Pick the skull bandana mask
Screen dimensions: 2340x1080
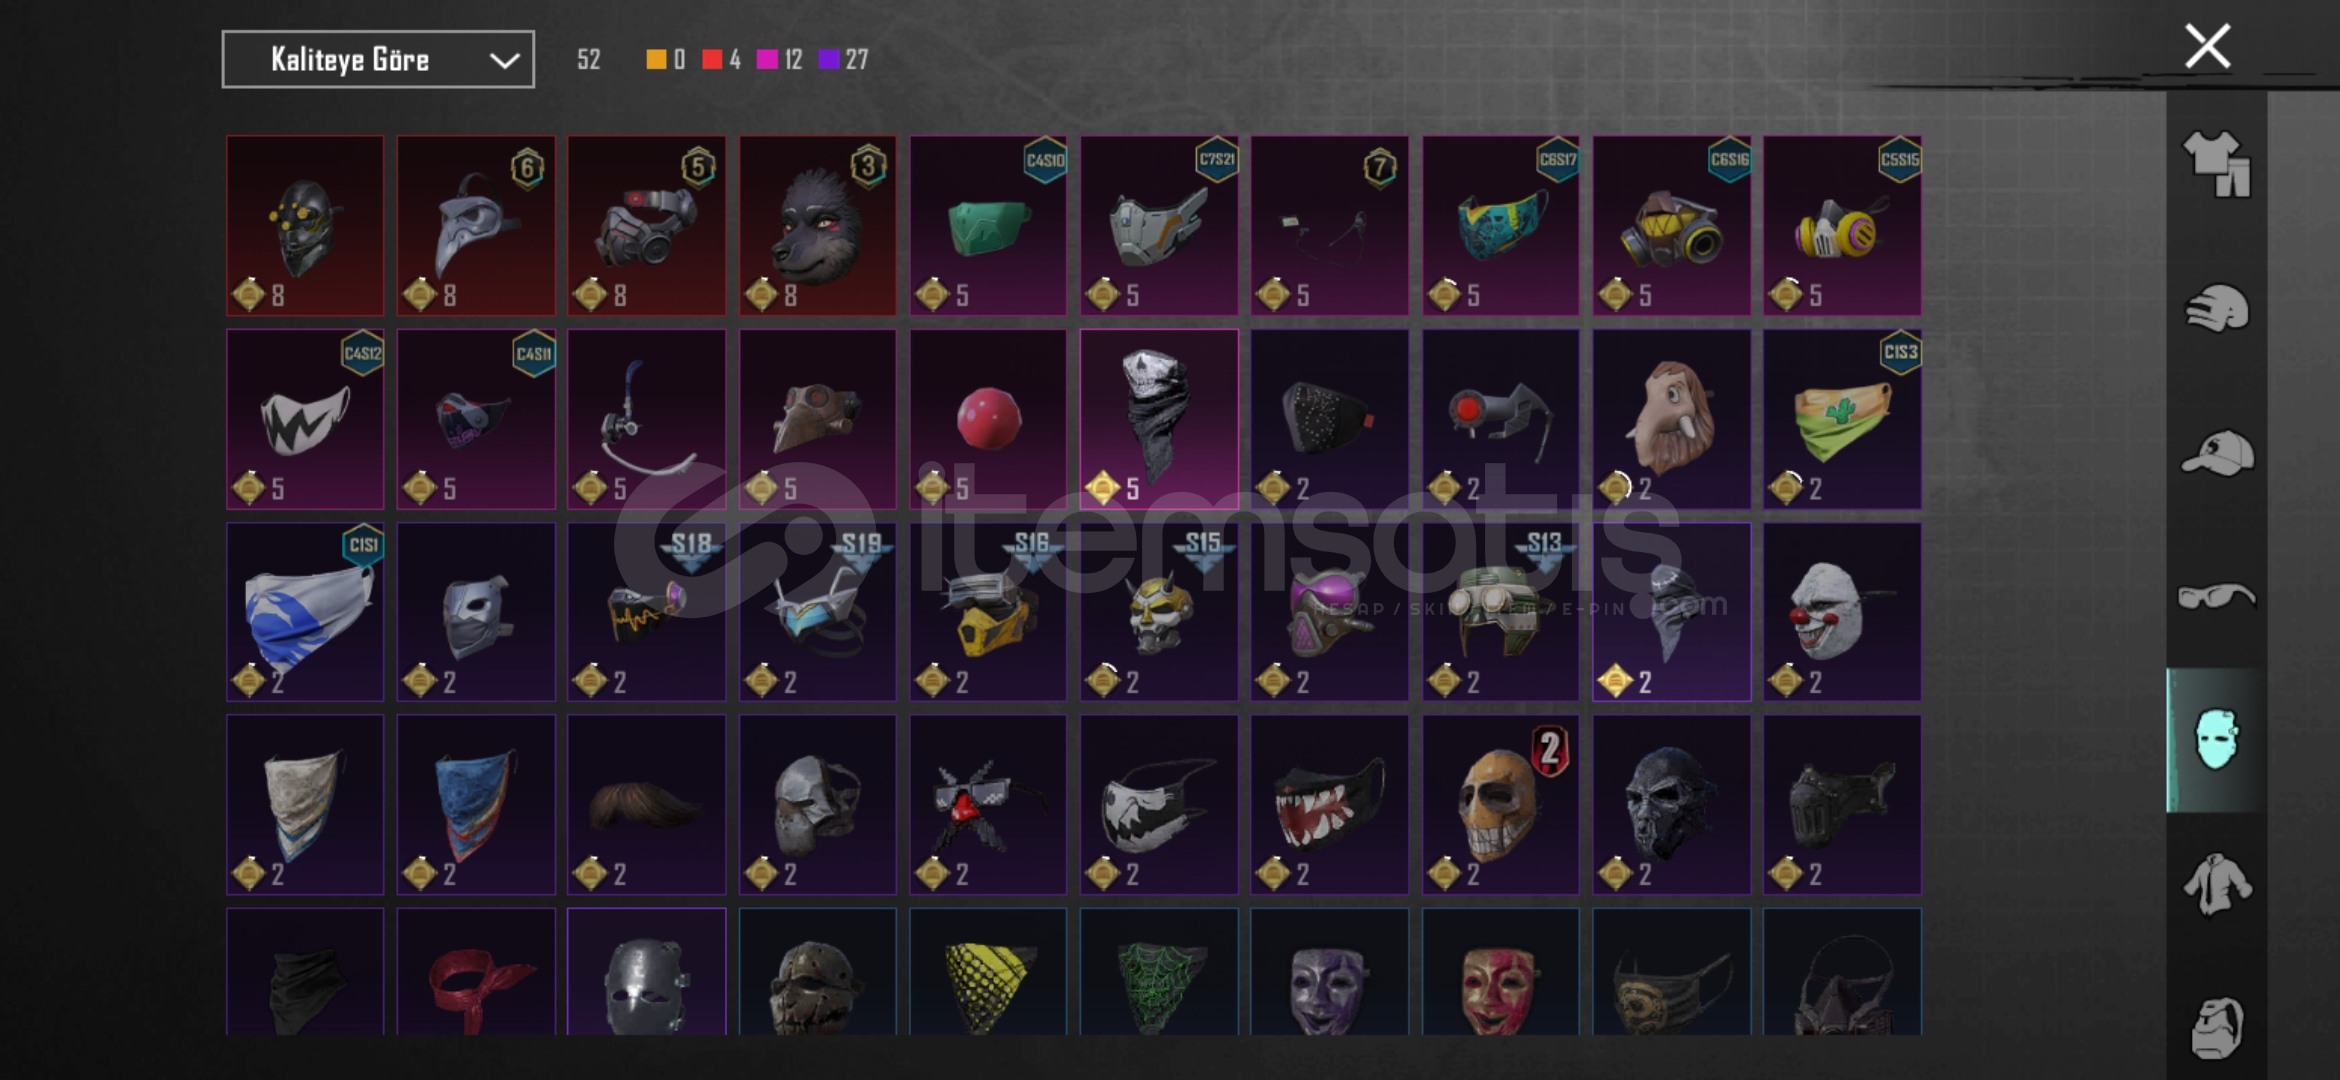[1159, 419]
